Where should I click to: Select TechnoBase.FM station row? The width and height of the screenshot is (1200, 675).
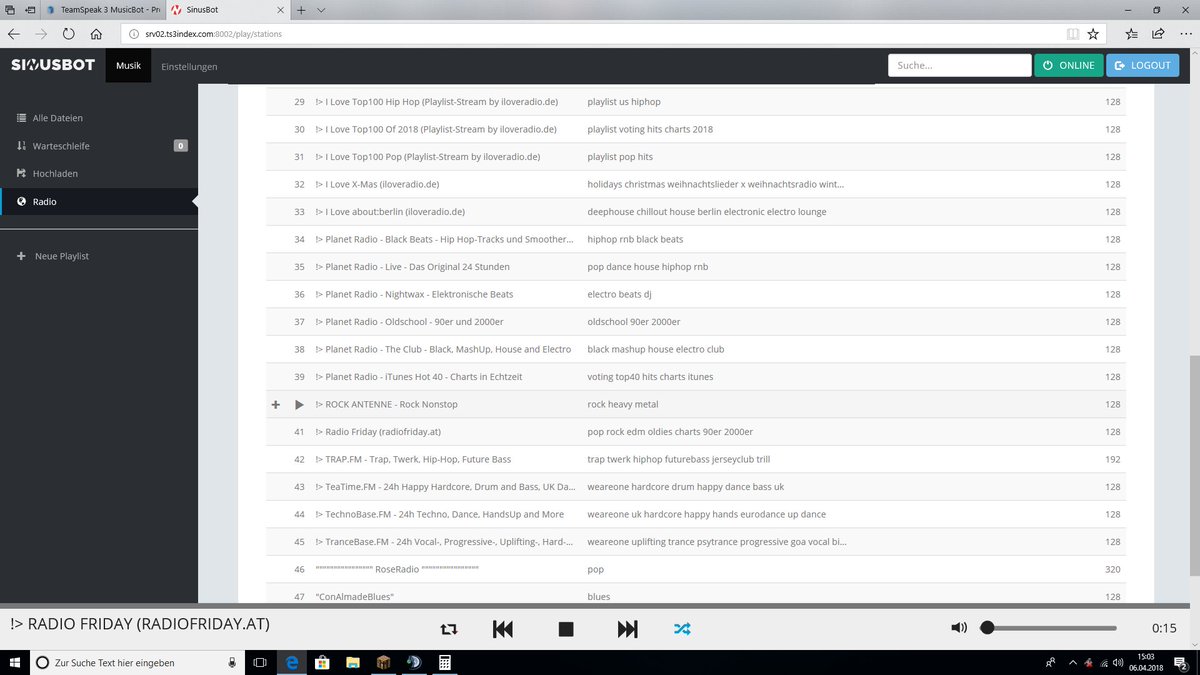pos(695,515)
